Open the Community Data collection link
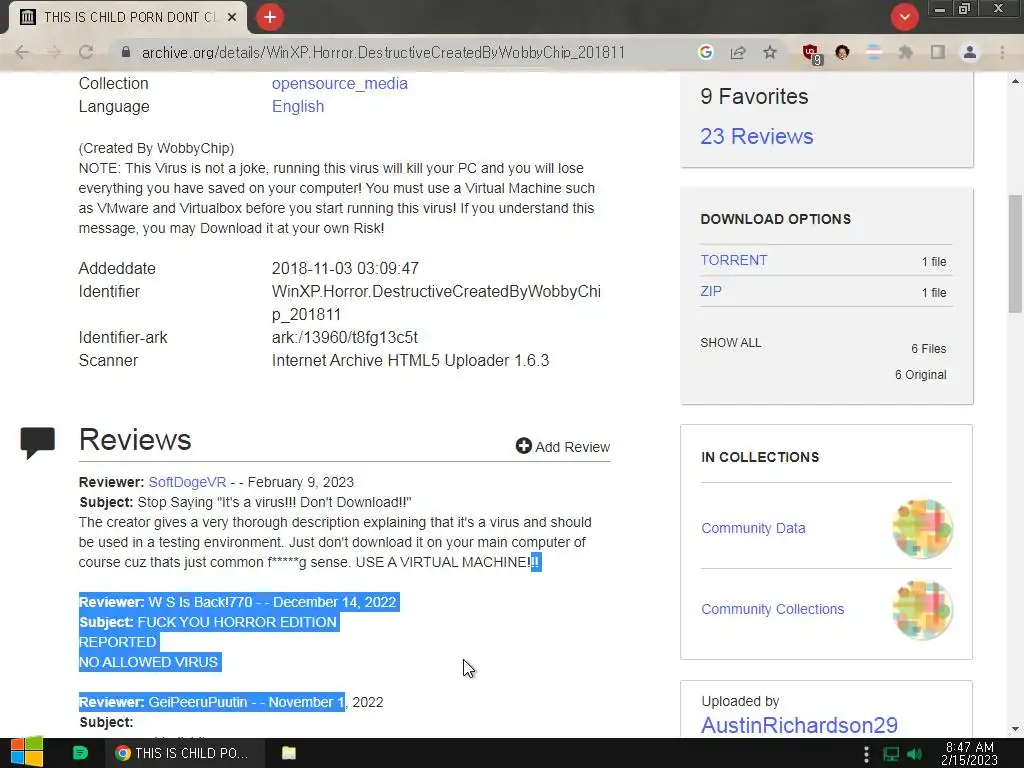 (x=753, y=528)
